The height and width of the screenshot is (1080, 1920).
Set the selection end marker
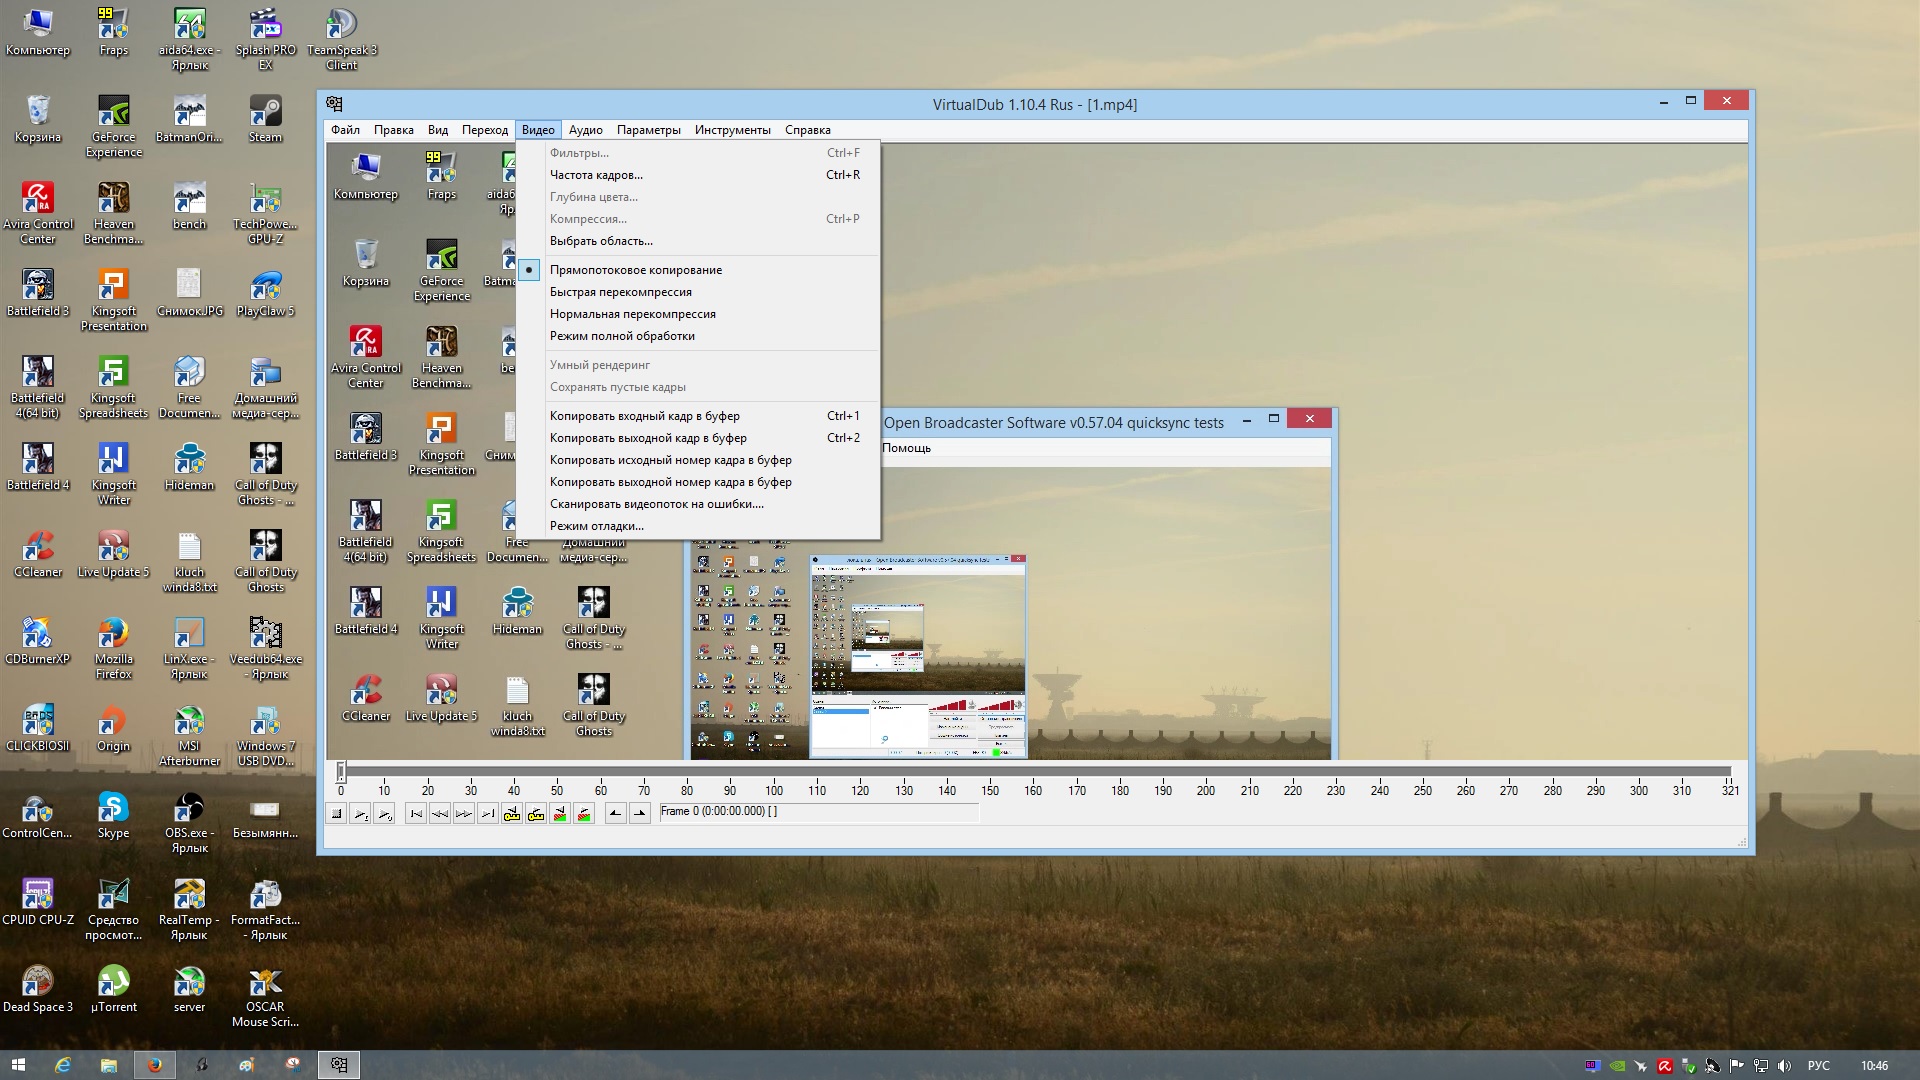click(x=640, y=814)
